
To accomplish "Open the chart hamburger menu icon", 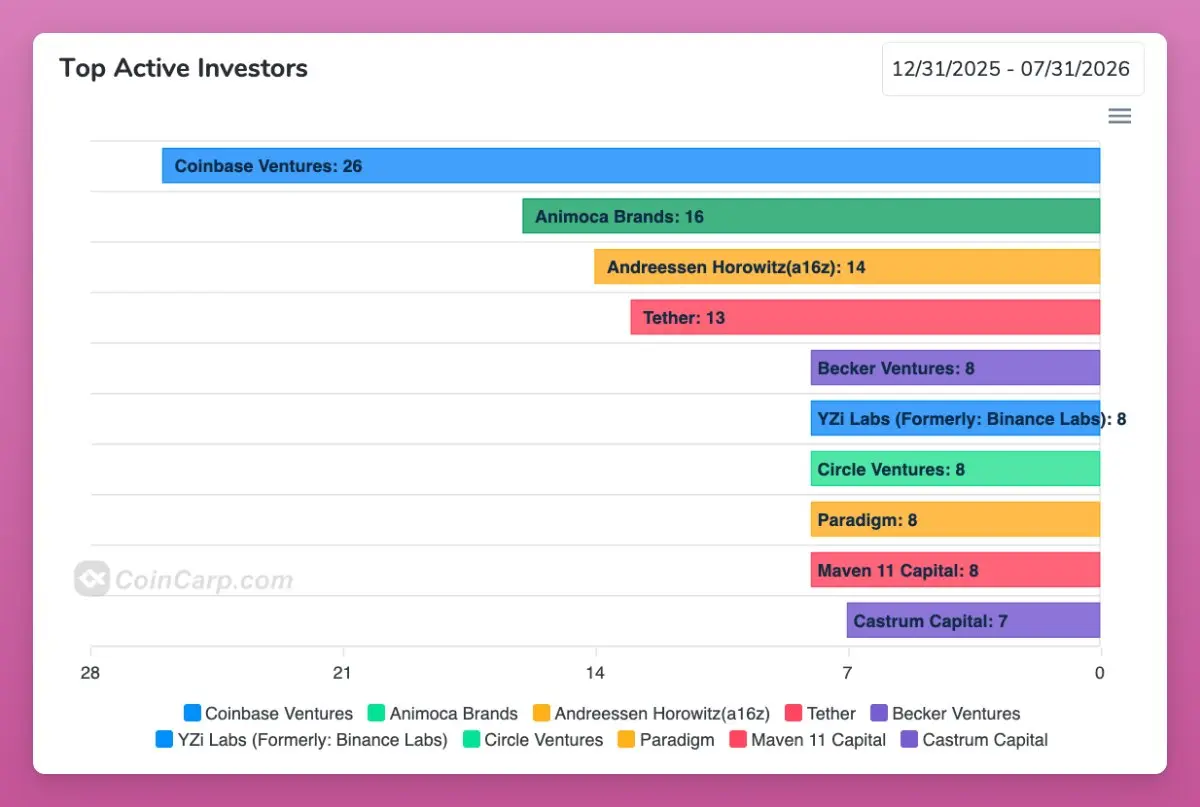I will pos(1120,116).
